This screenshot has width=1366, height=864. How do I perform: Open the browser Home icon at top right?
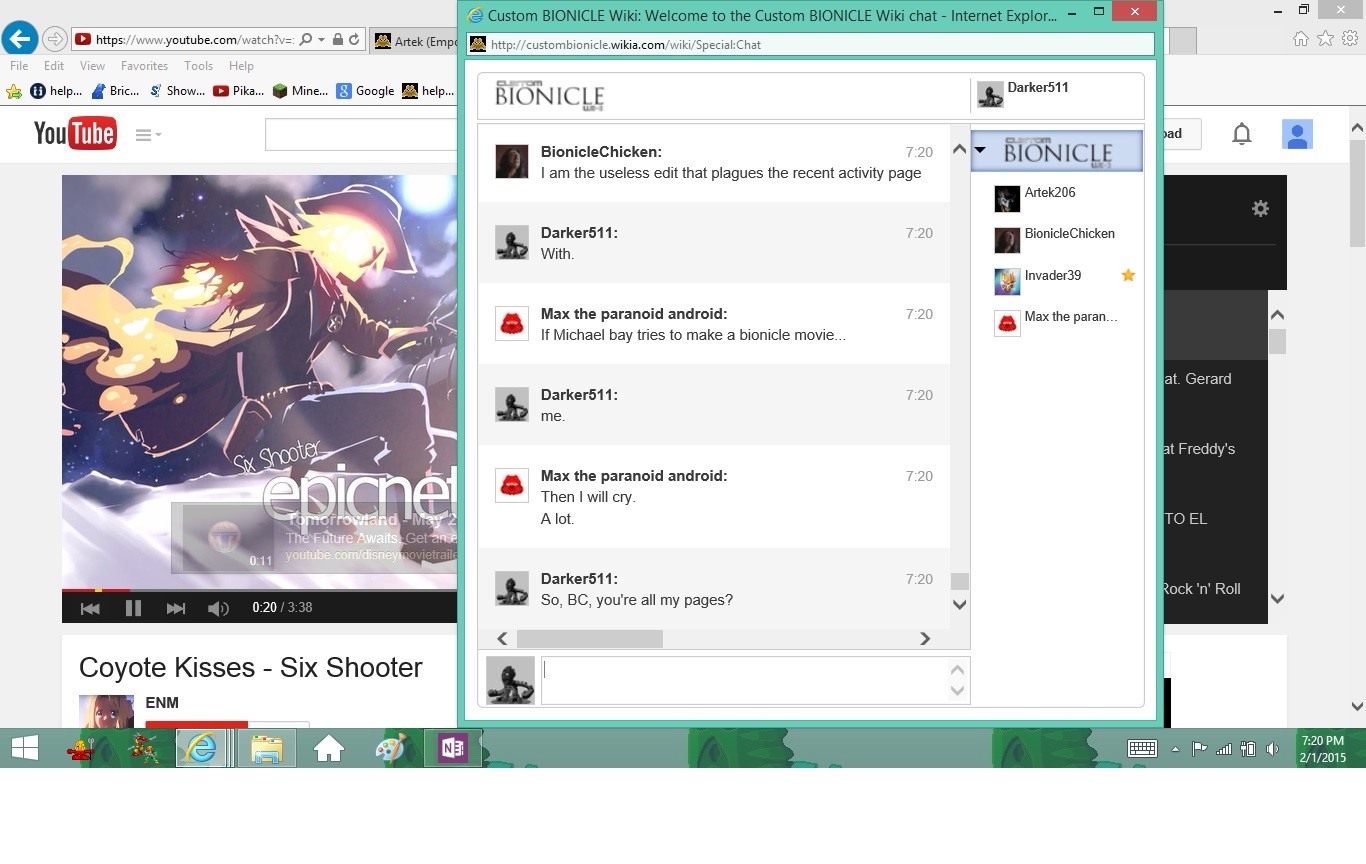(1301, 39)
